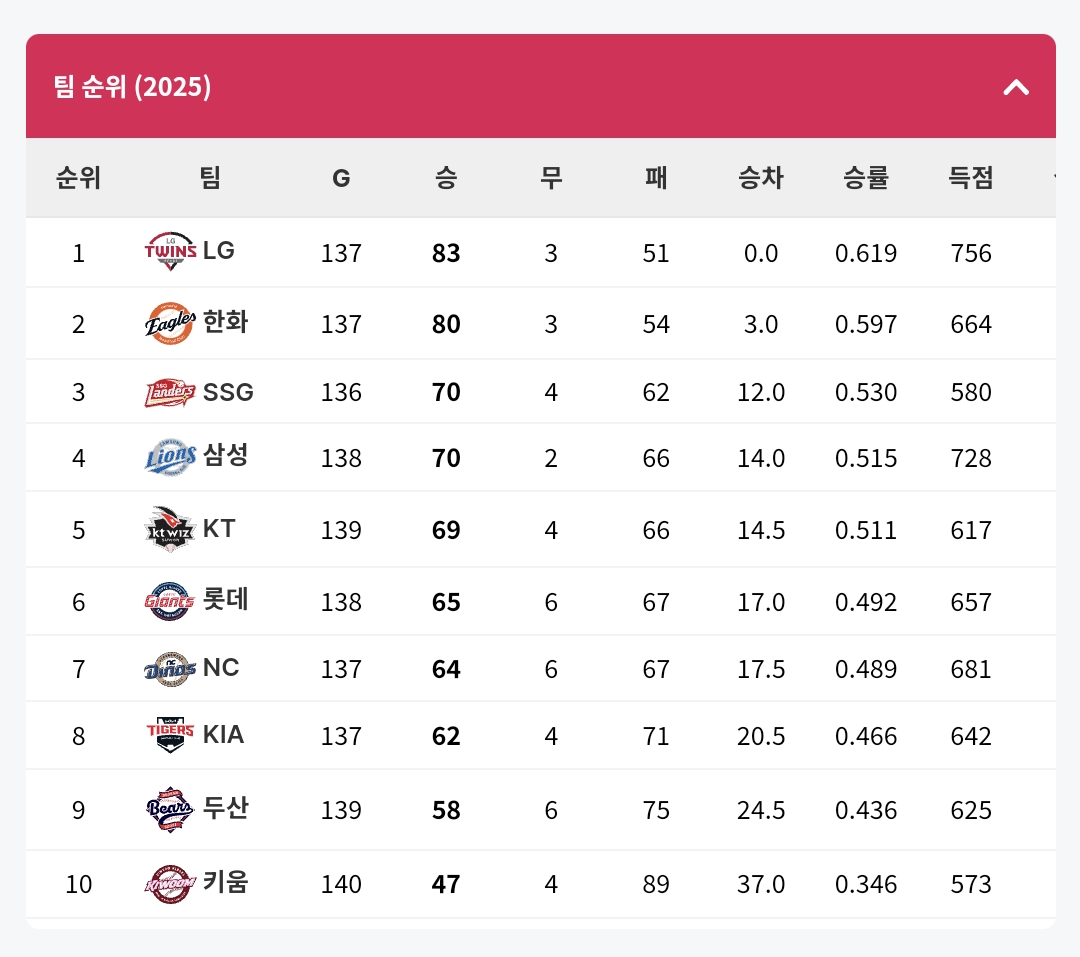Sort by the 득점 column header

pyautogui.click(x=971, y=178)
